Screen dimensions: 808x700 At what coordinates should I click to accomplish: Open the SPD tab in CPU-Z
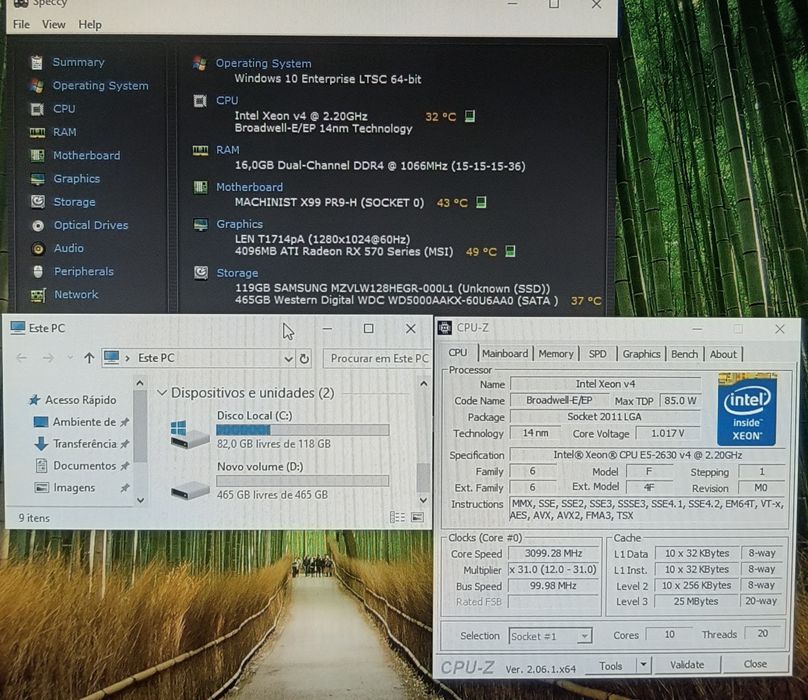(x=597, y=354)
